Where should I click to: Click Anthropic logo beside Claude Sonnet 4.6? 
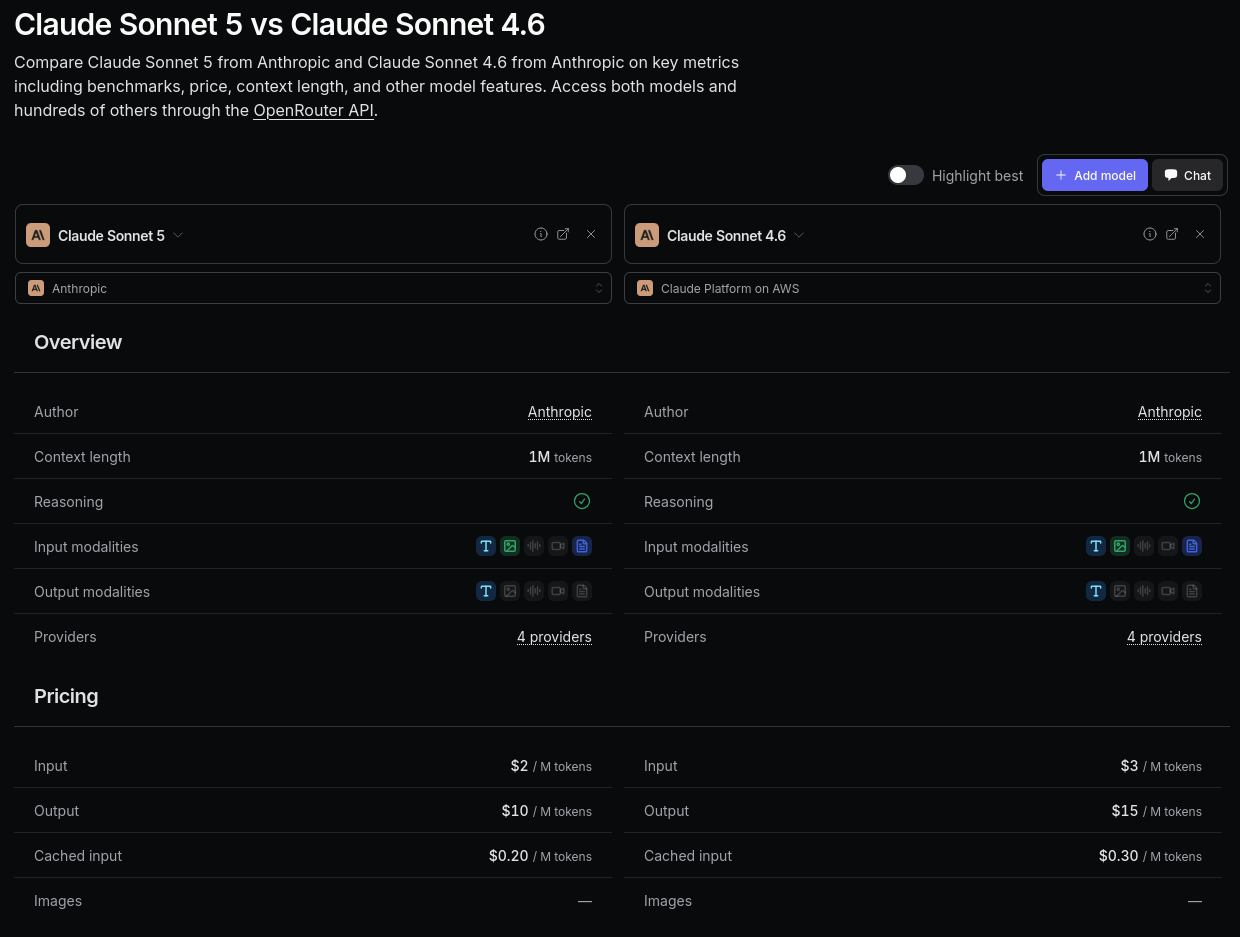[647, 235]
